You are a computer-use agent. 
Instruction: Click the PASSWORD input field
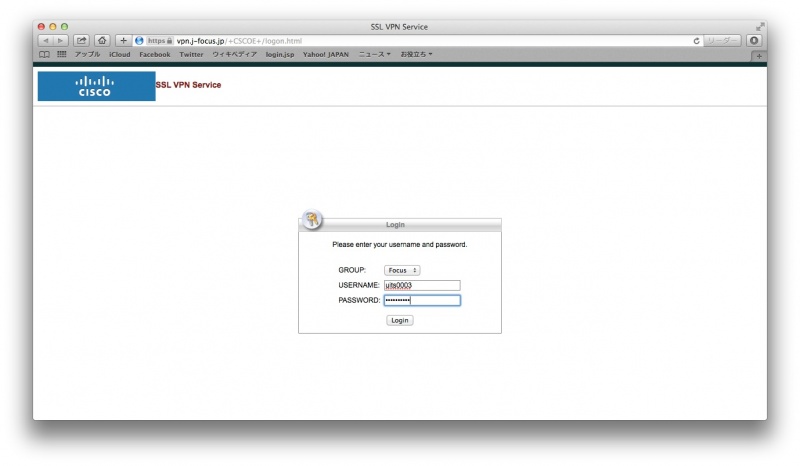click(x=422, y=300)
